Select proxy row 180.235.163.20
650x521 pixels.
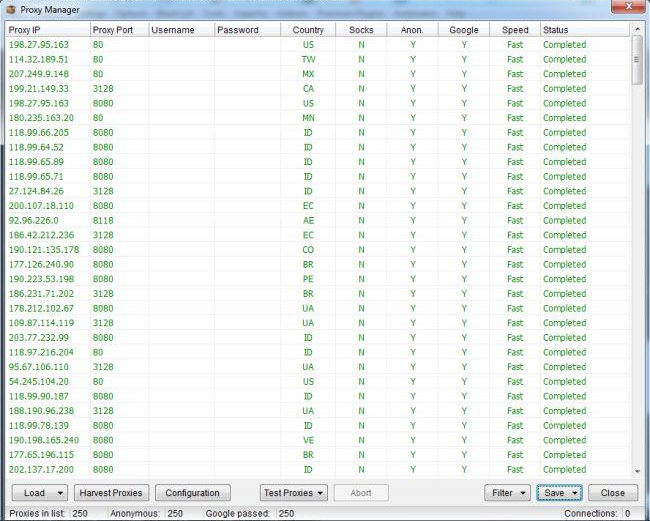click(x=318, y=118)
